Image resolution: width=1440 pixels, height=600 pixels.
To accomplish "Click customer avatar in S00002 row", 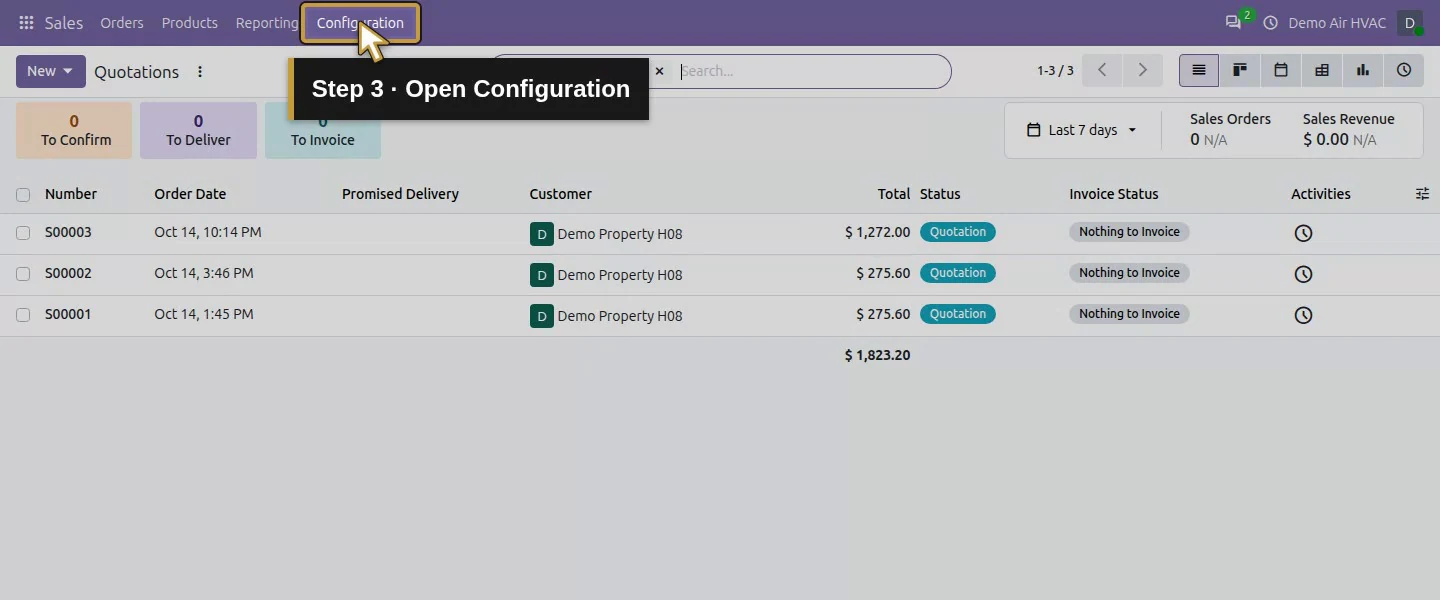I will pos(541,275).
